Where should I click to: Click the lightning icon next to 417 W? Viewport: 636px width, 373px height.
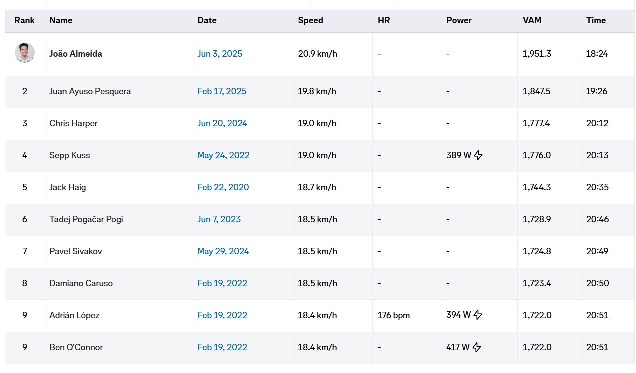tap(477, 347)
